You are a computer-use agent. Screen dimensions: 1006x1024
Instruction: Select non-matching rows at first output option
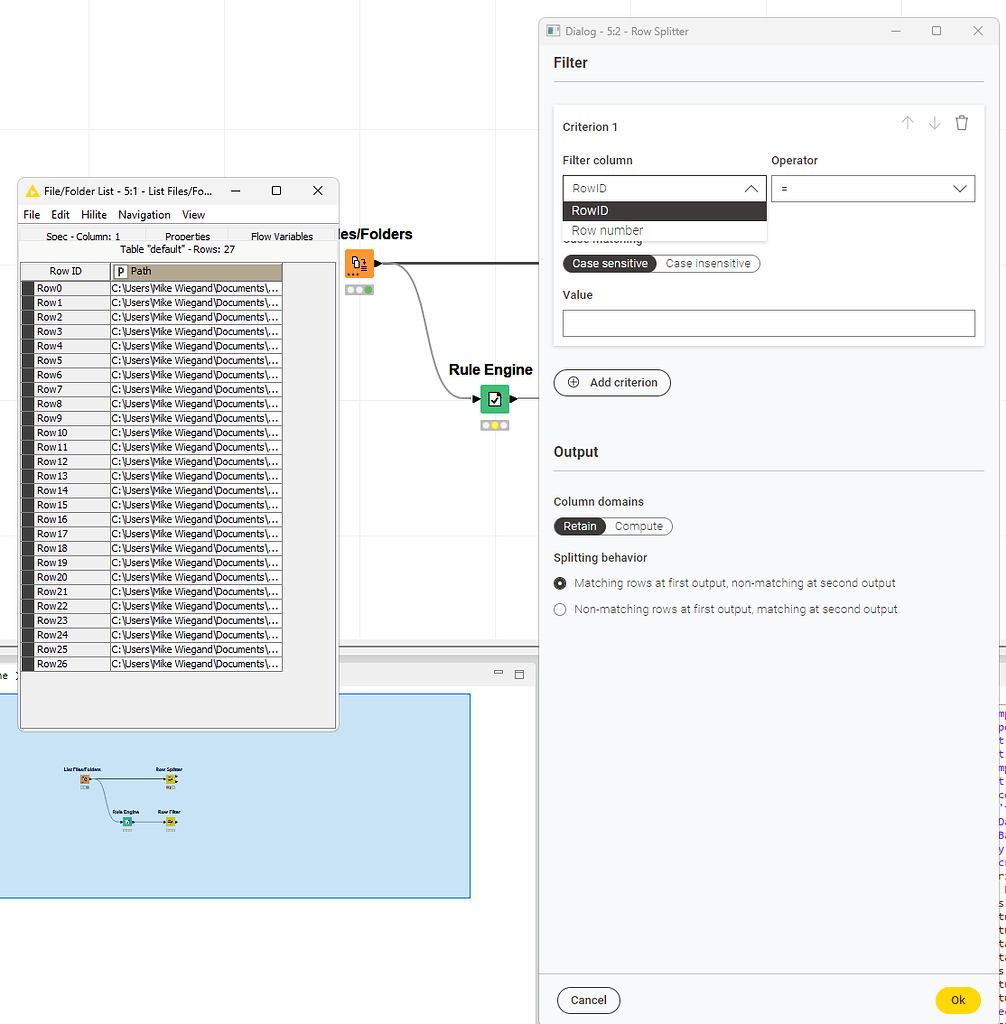click(560, 609)
